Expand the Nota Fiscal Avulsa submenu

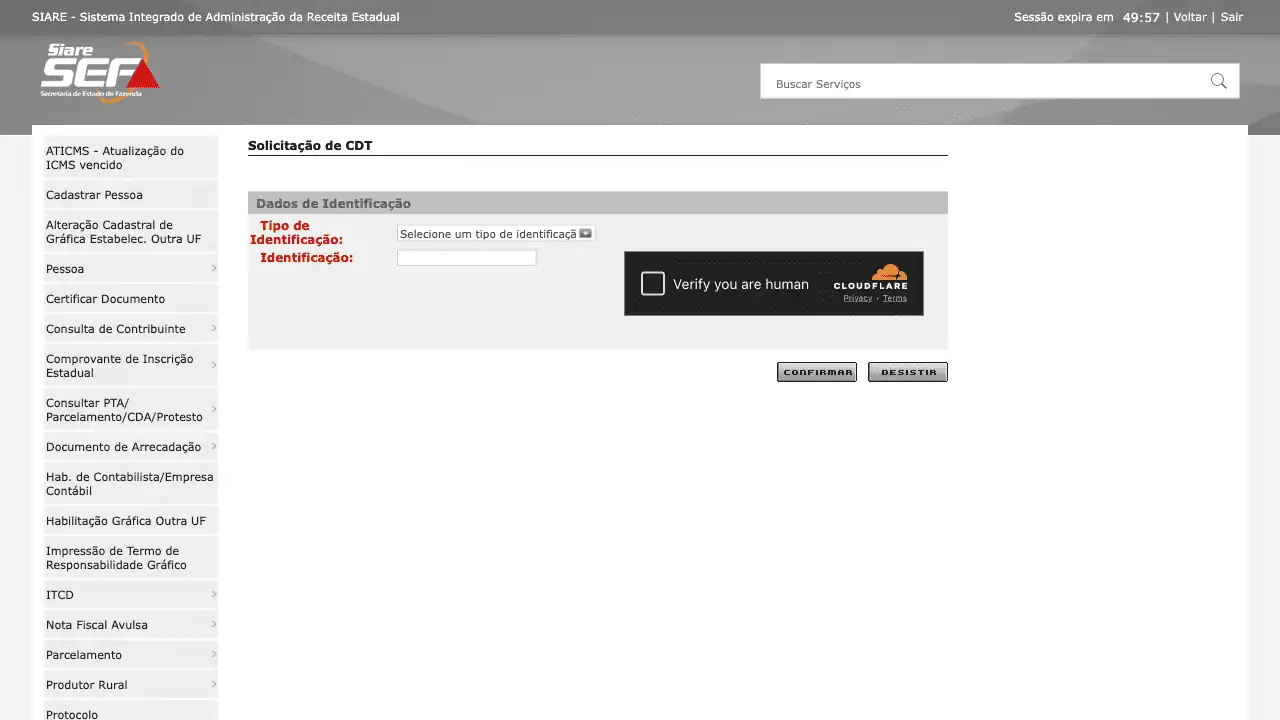(213, 625)
